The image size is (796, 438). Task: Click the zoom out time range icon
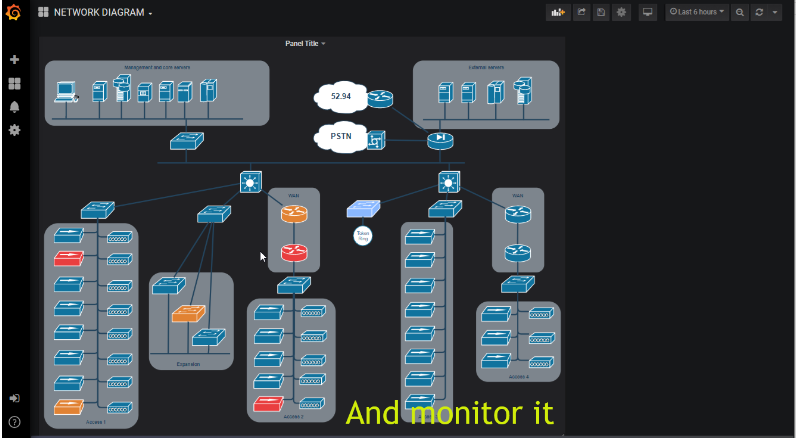click(x=740, y=13)
